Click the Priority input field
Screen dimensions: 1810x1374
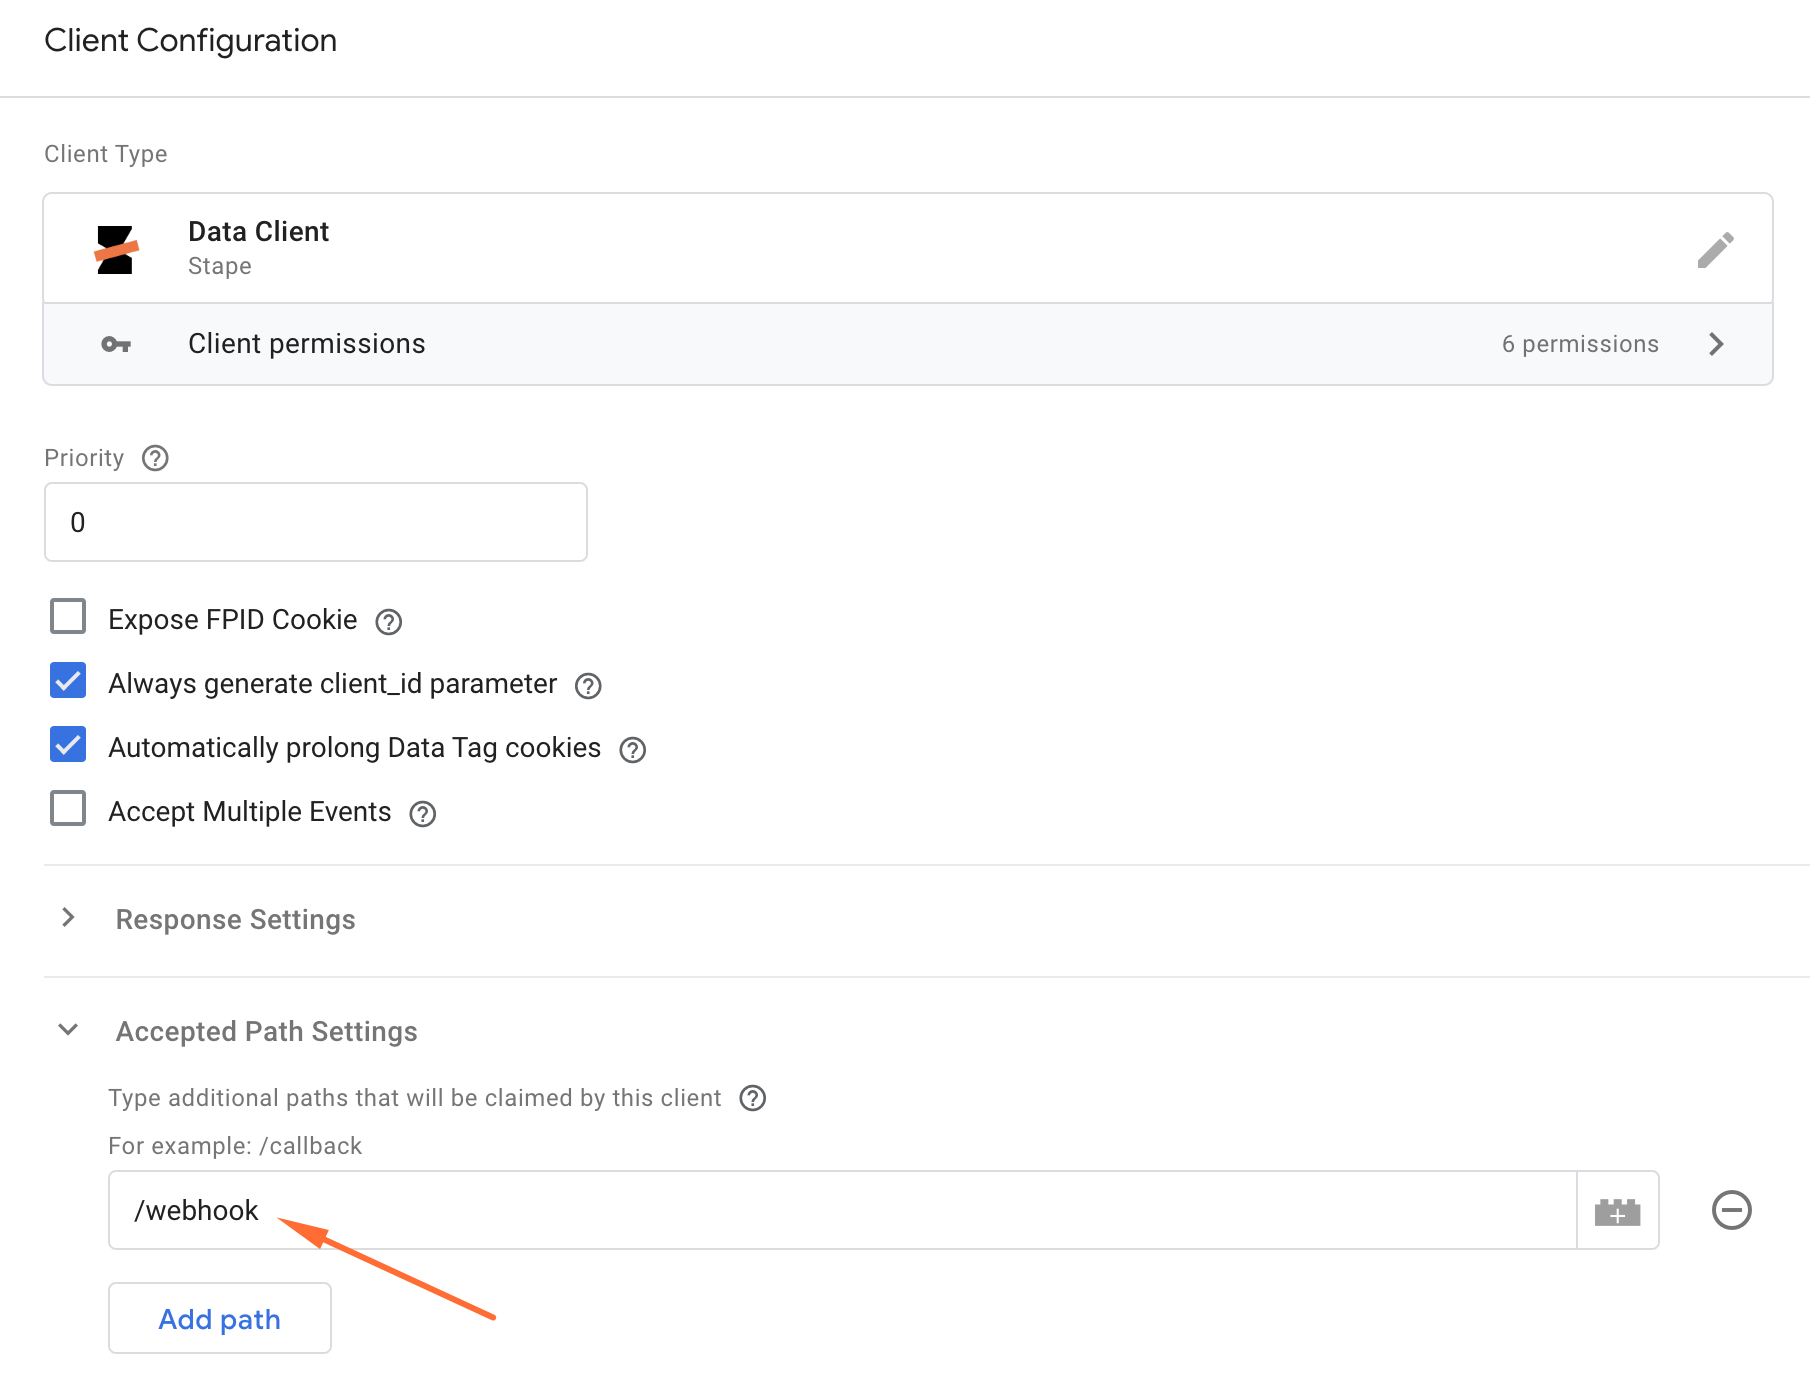[x=316, y=522]
